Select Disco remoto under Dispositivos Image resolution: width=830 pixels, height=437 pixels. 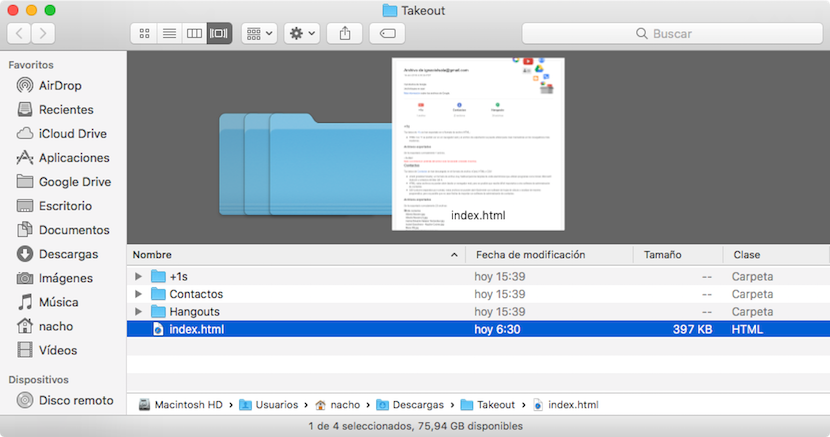tap(65, 400)
